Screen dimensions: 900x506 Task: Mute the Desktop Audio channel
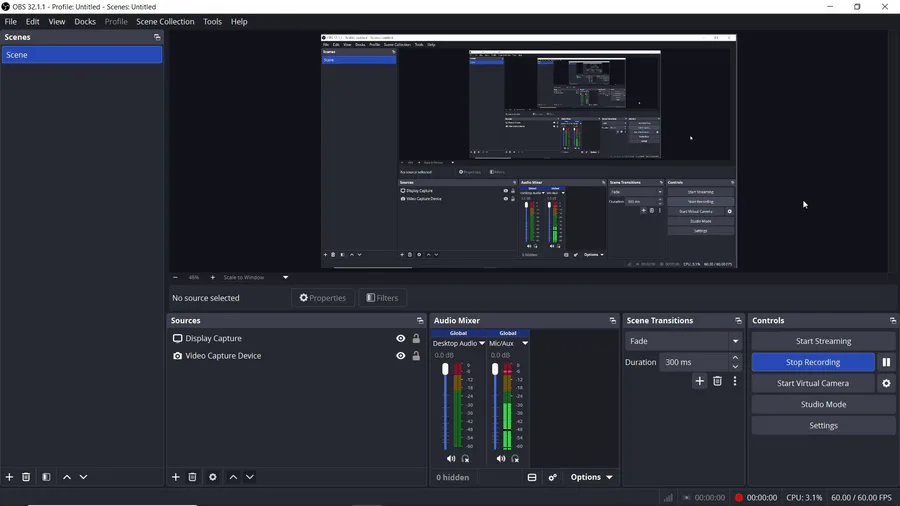(451, 458)
